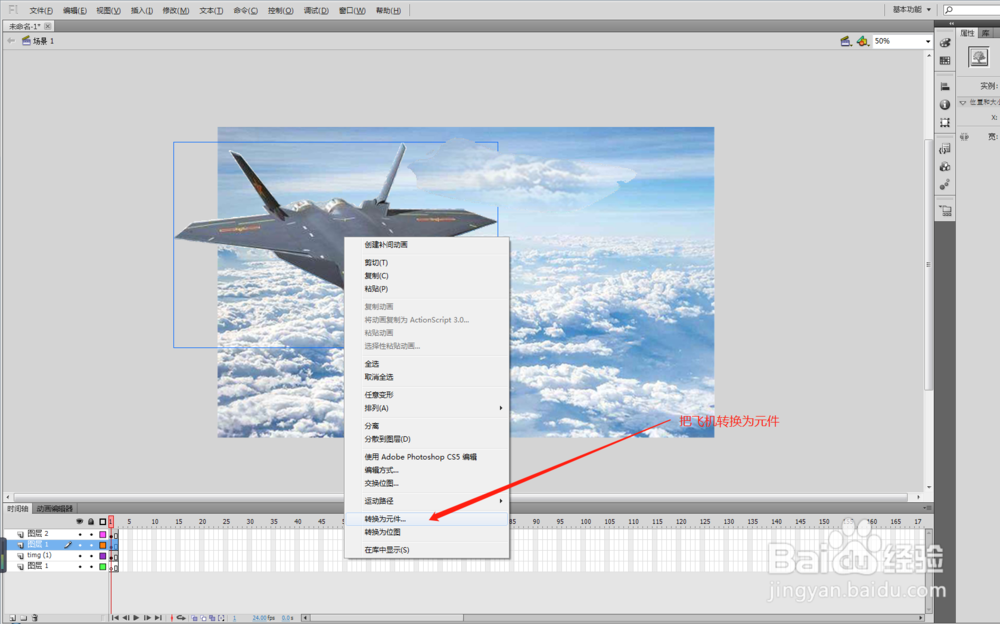This screenshot has height=624, width=1000.
Task: Open the Align panel icon
Action: pos(945,86)
